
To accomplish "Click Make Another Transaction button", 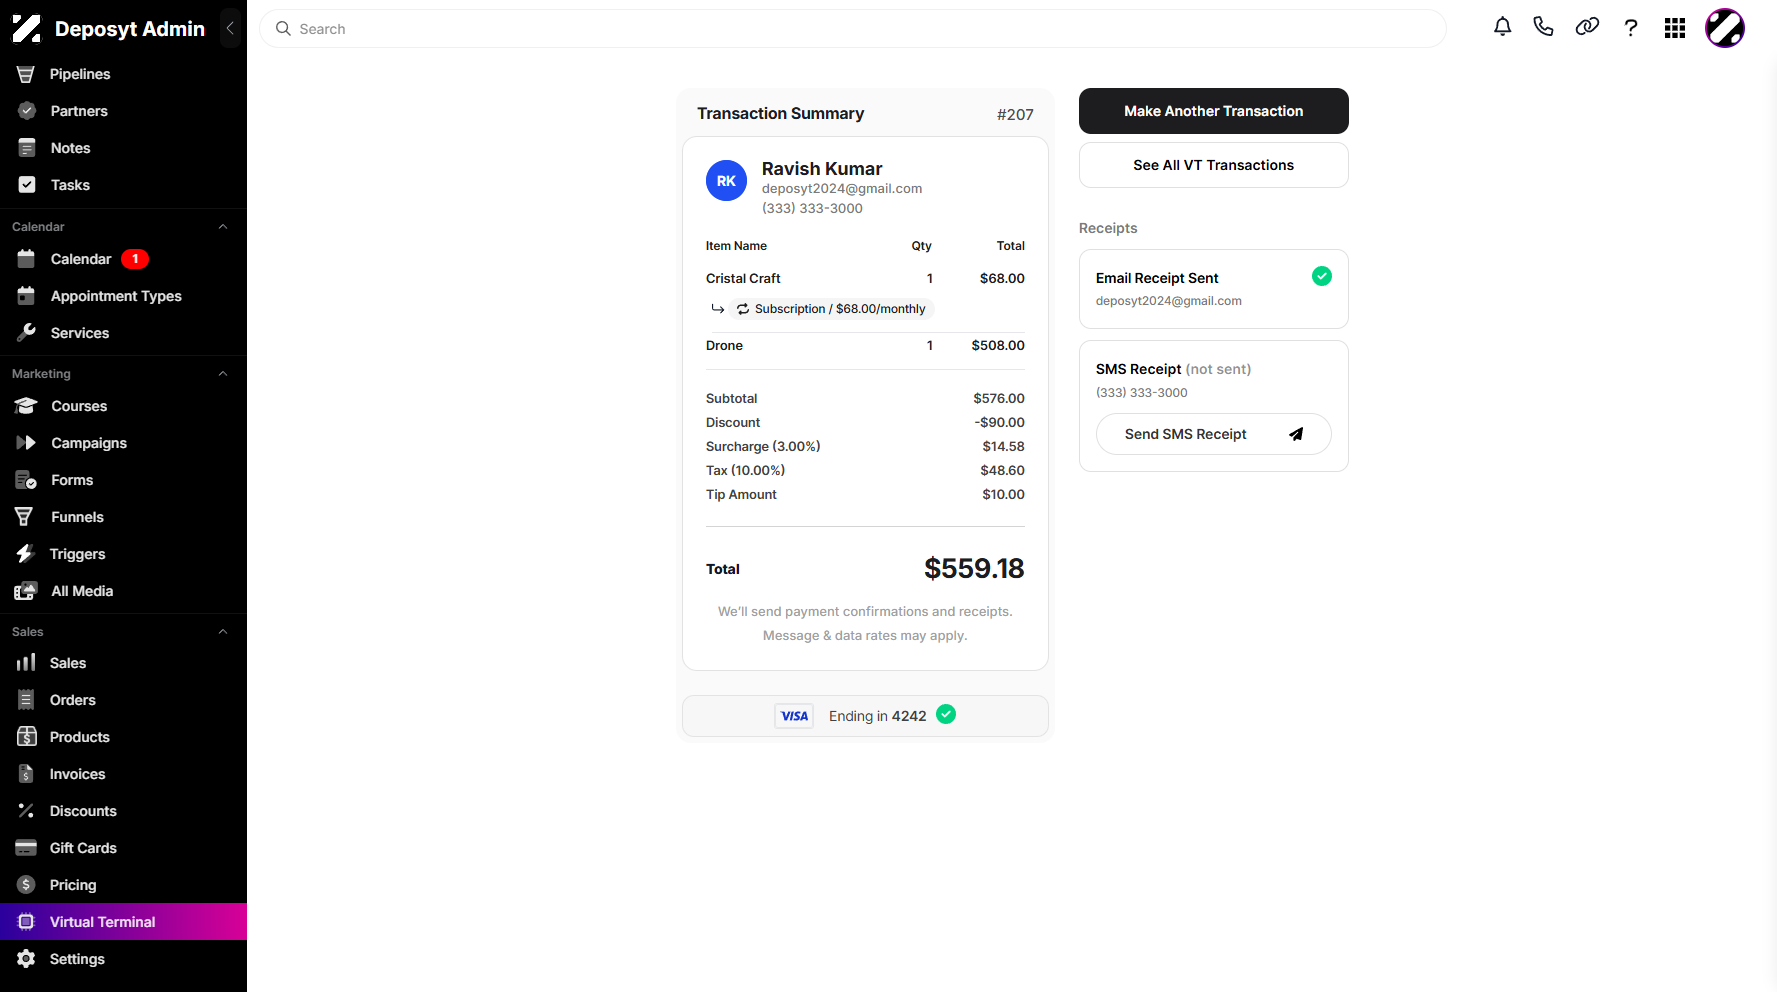I will 1213,111.
